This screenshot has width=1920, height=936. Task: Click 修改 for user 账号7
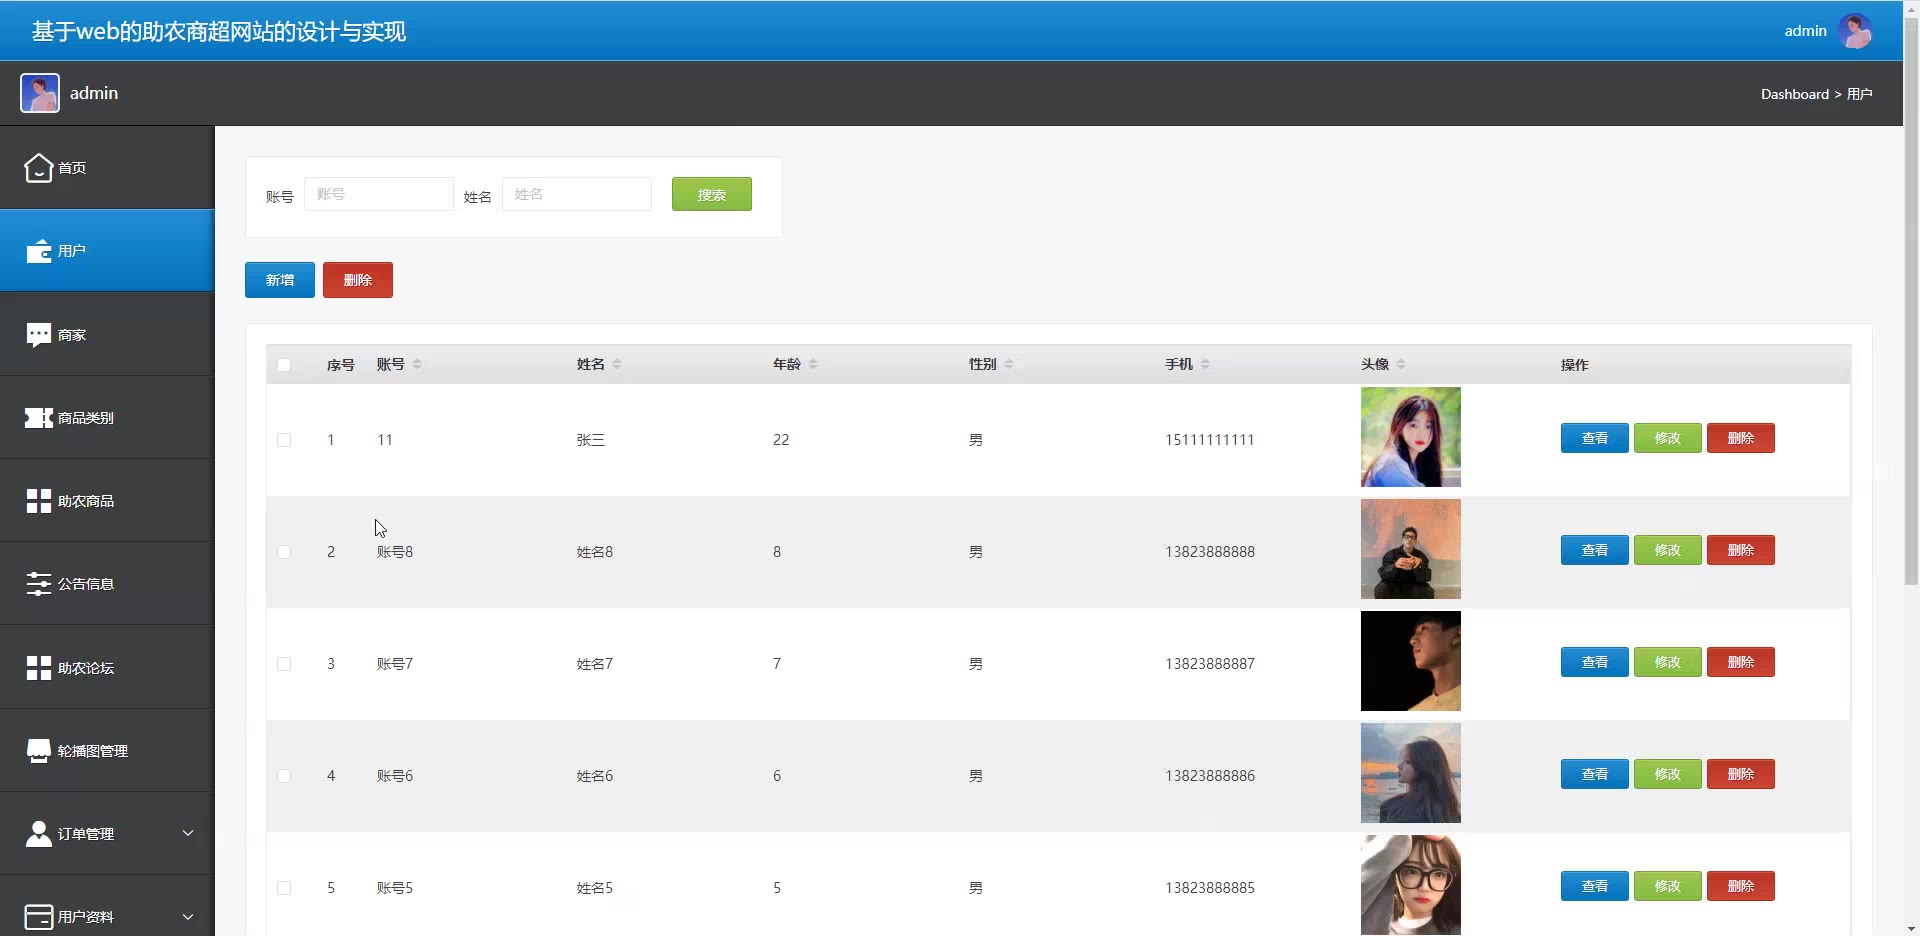point(1668,662)
